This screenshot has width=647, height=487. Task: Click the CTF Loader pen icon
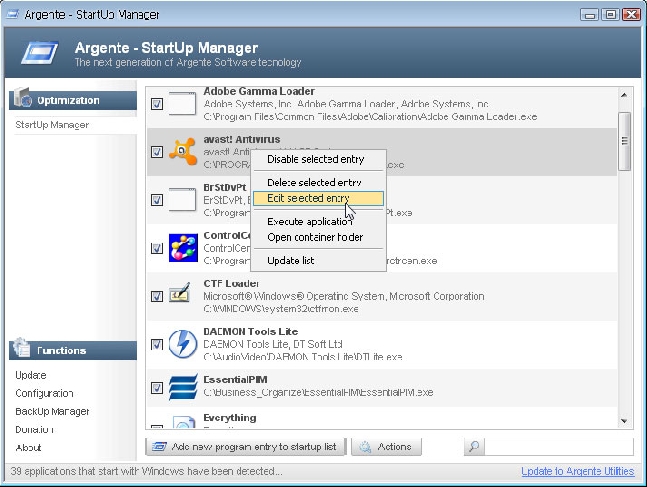coord(182,296)
